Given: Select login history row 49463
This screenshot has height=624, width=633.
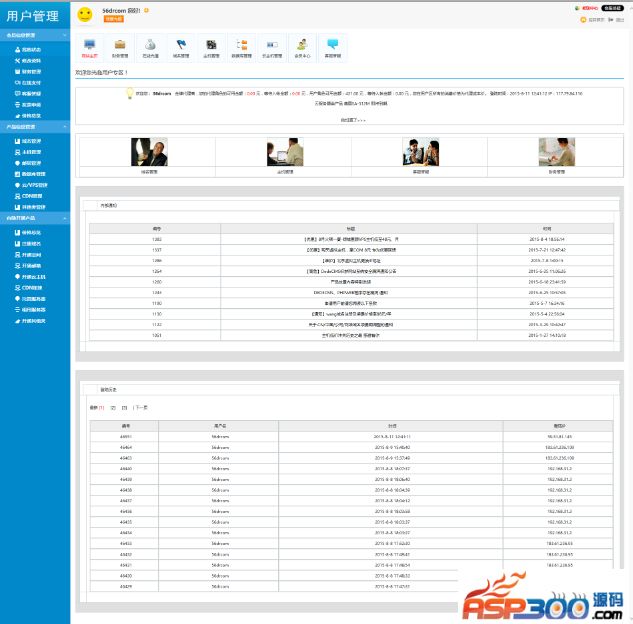Looking at the screenshot, I should [351, 458].
